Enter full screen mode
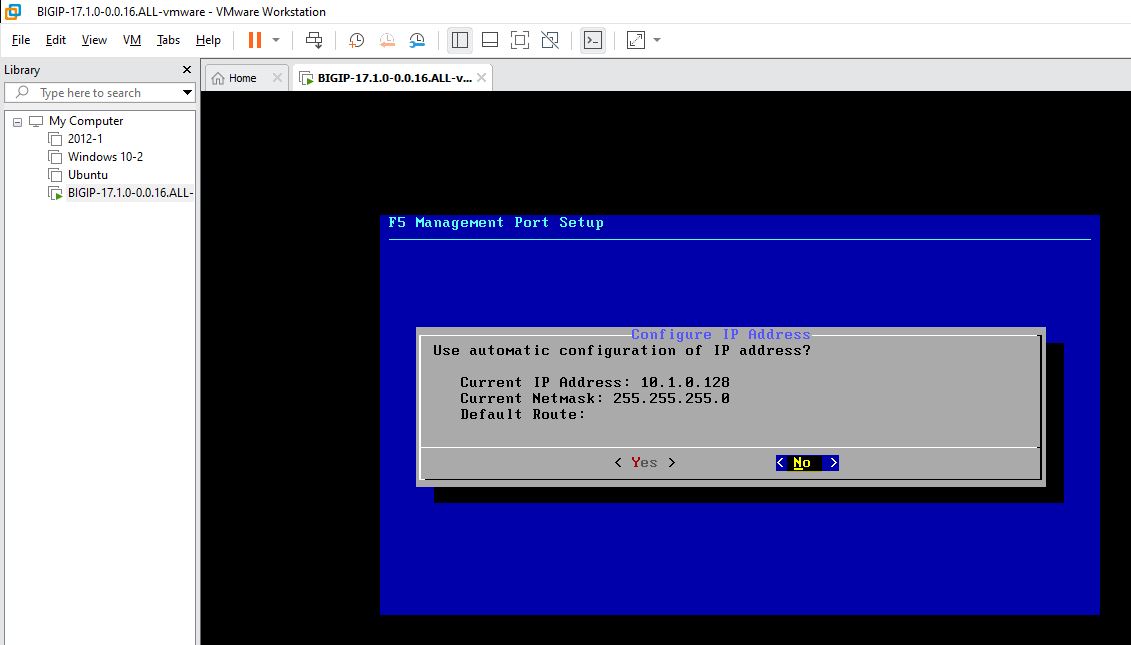The image size is (1131, 645). point(519,40)
